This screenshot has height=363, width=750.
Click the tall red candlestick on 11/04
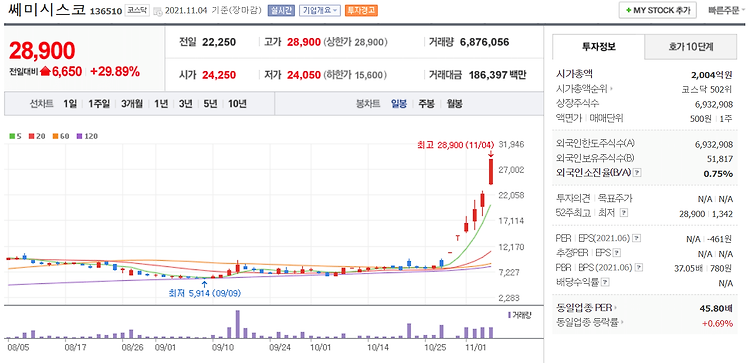click(x=491, y=171)
